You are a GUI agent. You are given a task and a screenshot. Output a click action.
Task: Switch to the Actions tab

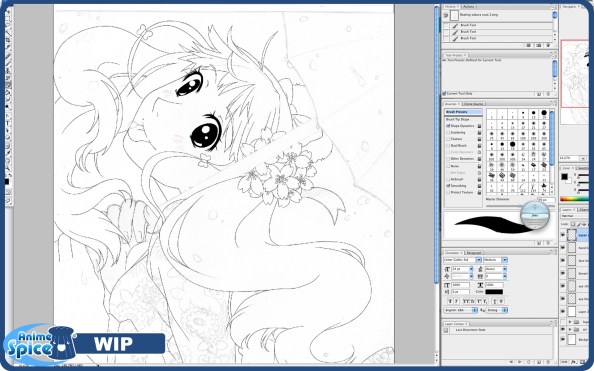469,7
